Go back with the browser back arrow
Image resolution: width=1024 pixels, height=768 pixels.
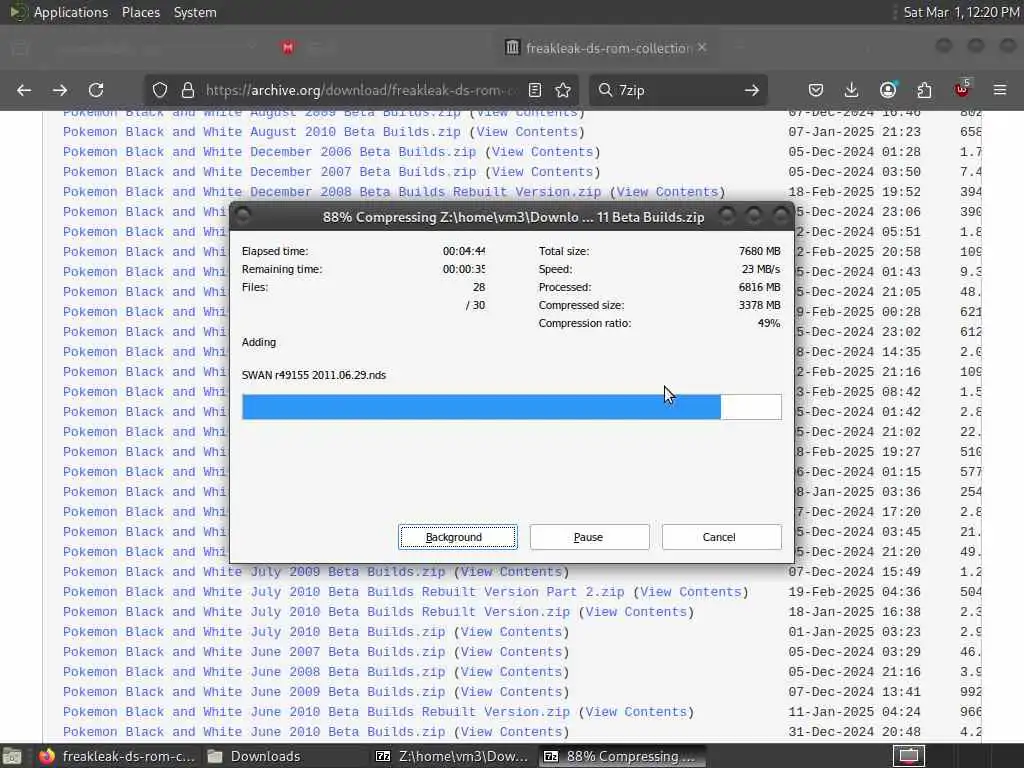24,90
